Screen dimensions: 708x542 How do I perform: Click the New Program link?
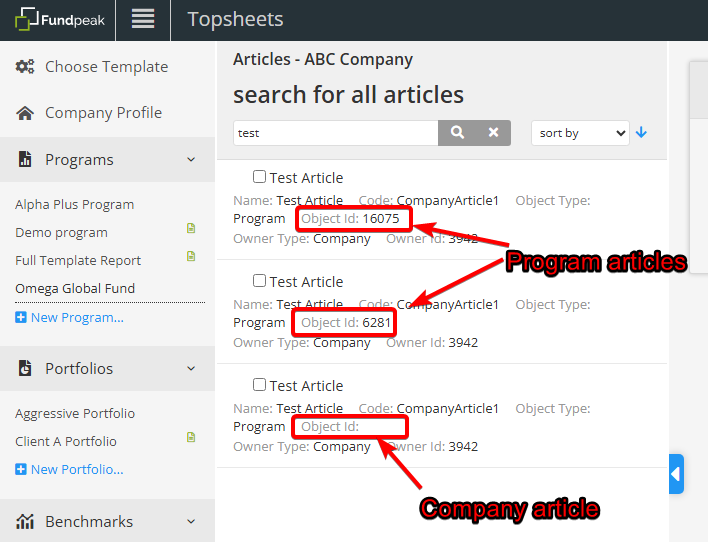(x=76, y=318)
